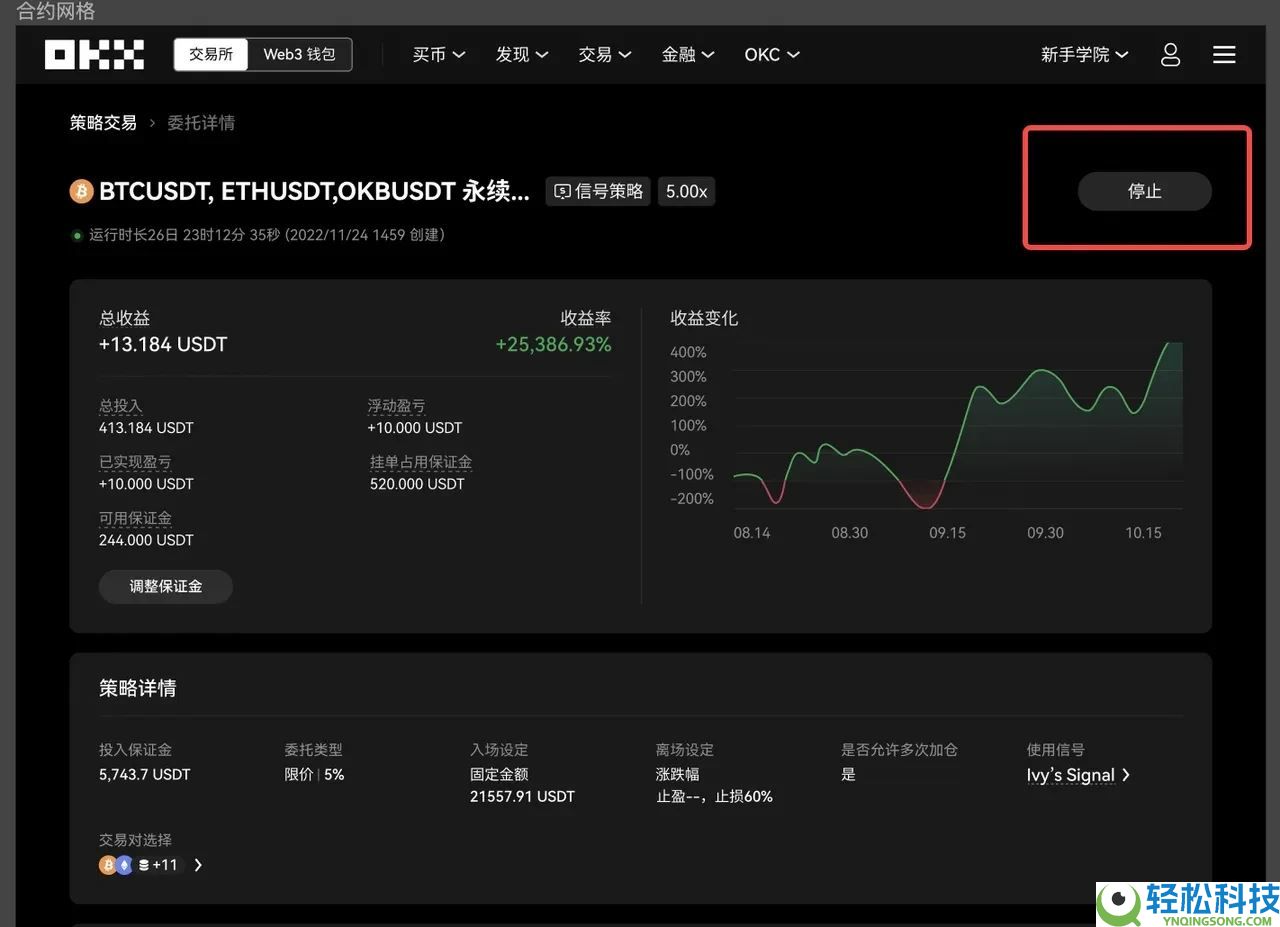Click the 限价 | 5% order type value
Screen dimensions: 1280x927
(314, 775)
